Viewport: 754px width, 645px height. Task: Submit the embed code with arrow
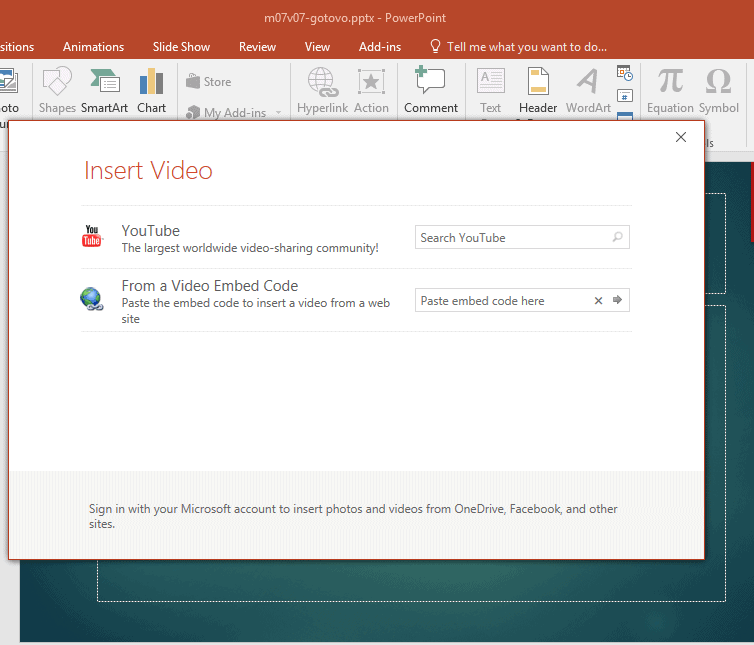click(x=617, y=300)
